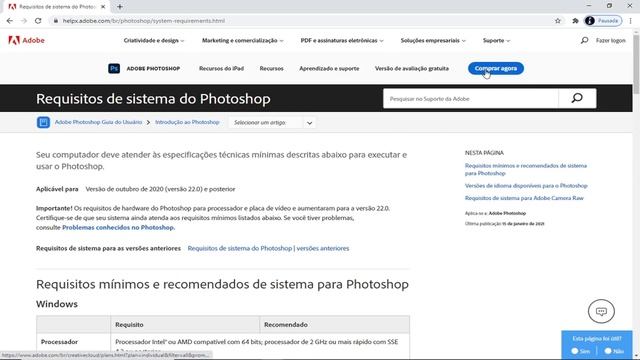640x360 pixels.
Task: Click the Windows heading
Action: coord(57,304)
